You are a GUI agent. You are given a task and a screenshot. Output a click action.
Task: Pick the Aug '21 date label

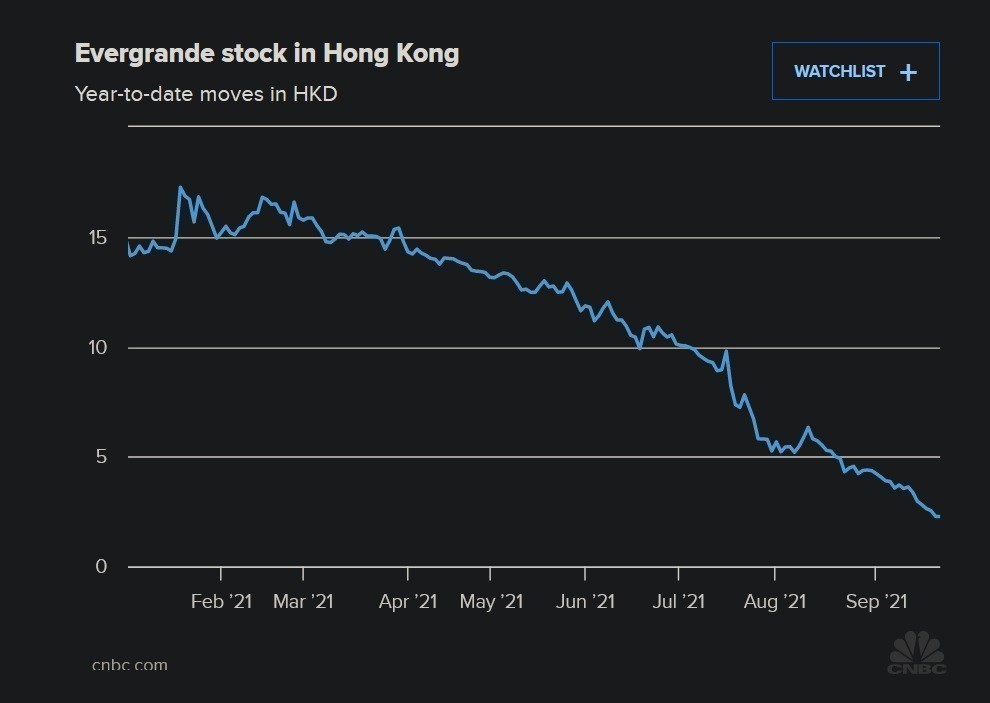[x=775, y=601]
